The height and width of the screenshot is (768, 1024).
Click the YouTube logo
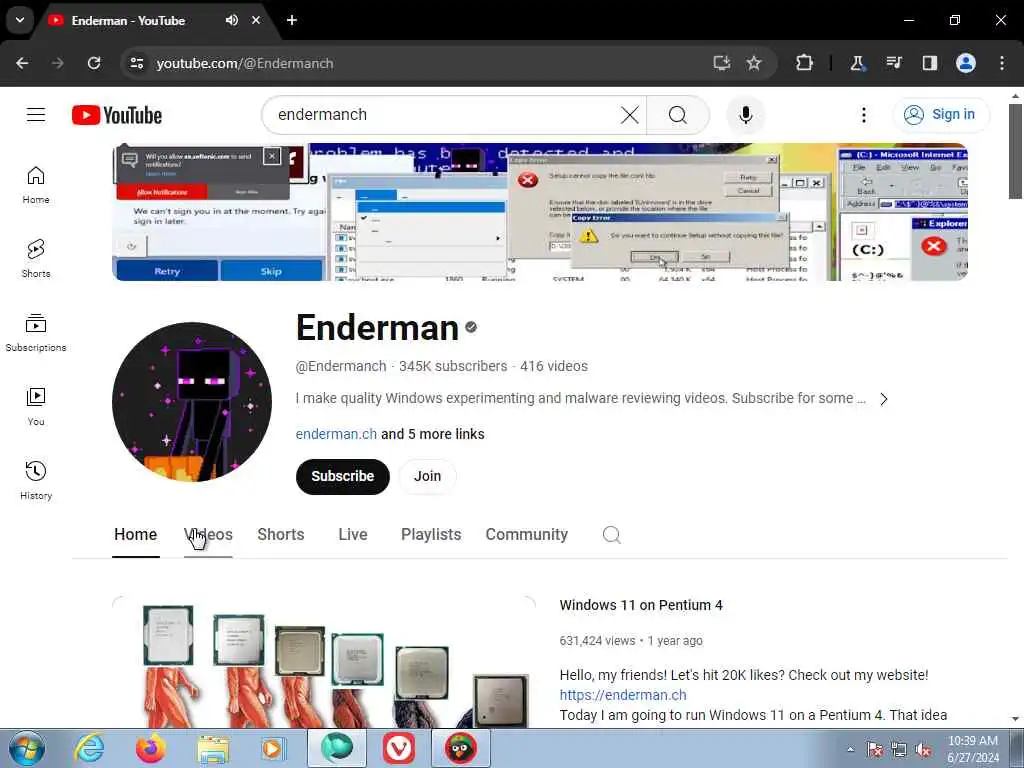click(x=117, y=115)
